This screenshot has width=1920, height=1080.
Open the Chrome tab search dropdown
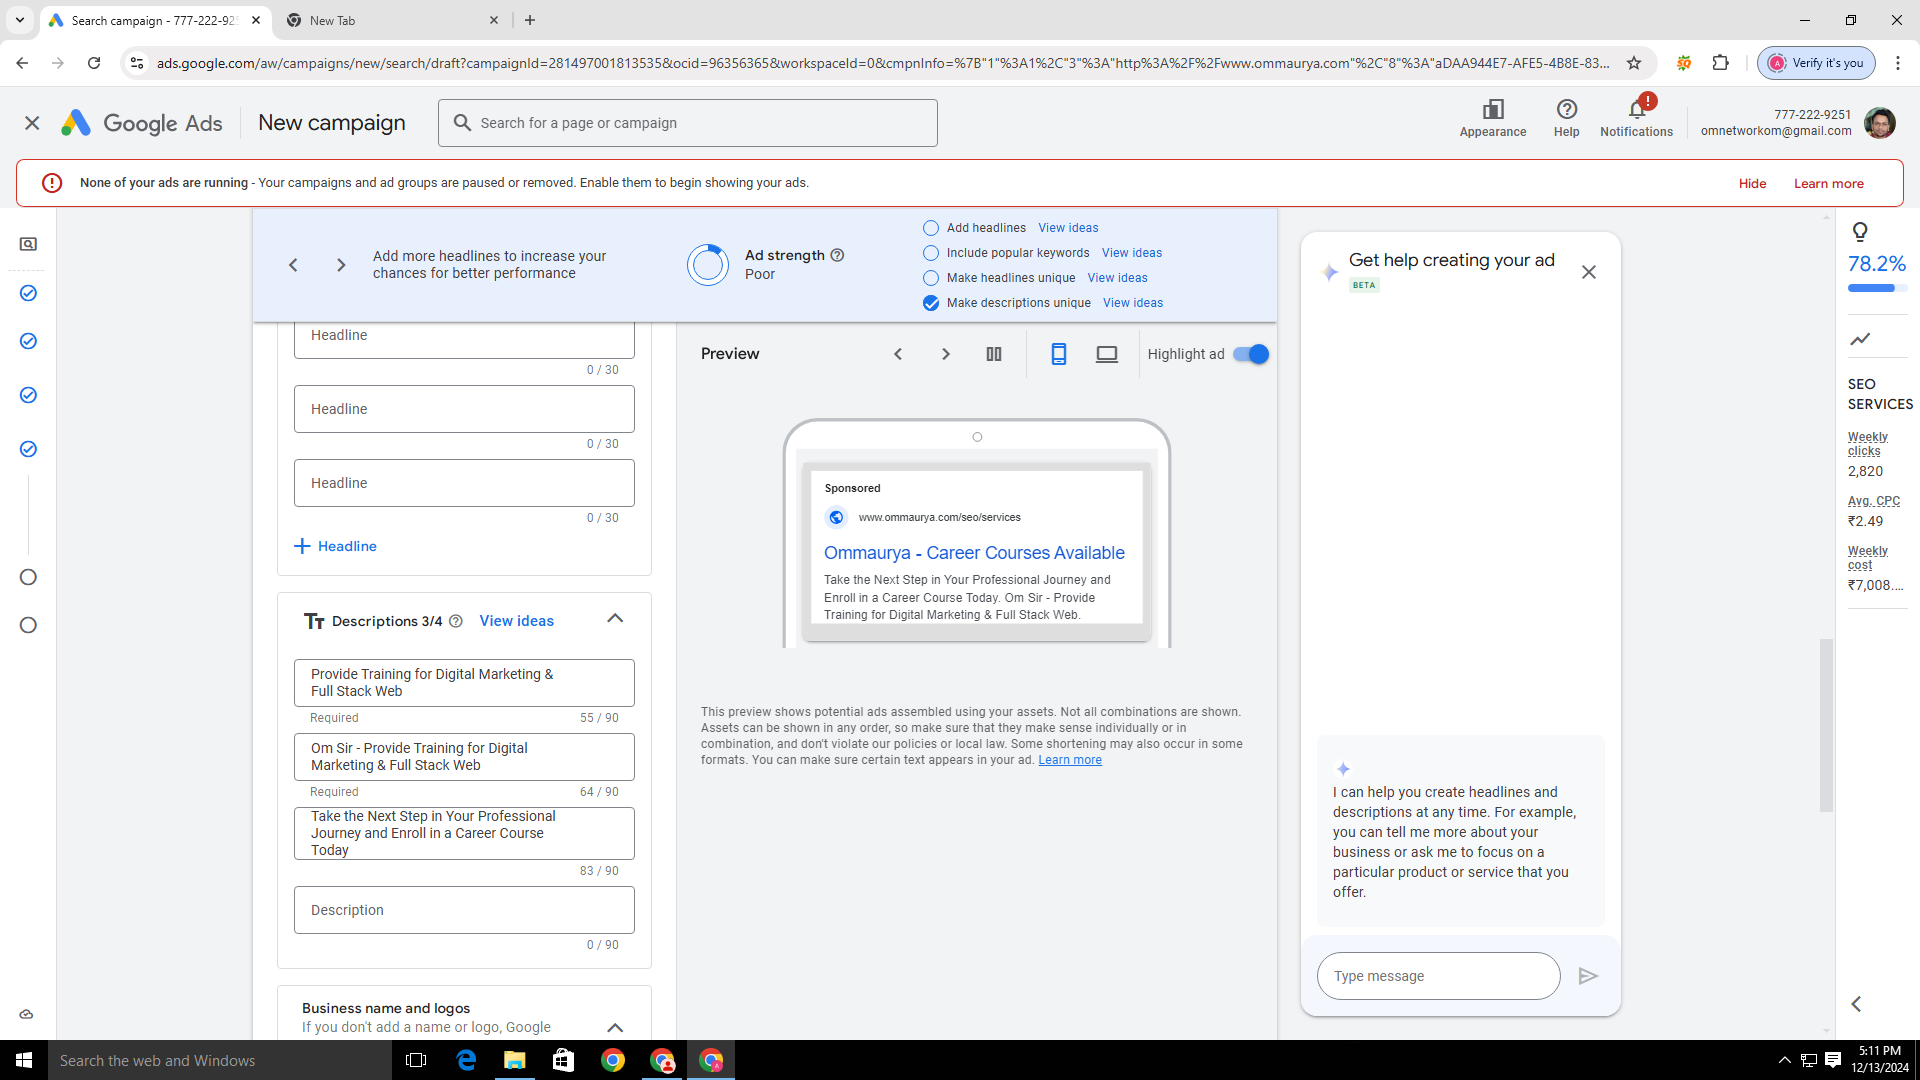pyautogui.click(x=20, y=20)
